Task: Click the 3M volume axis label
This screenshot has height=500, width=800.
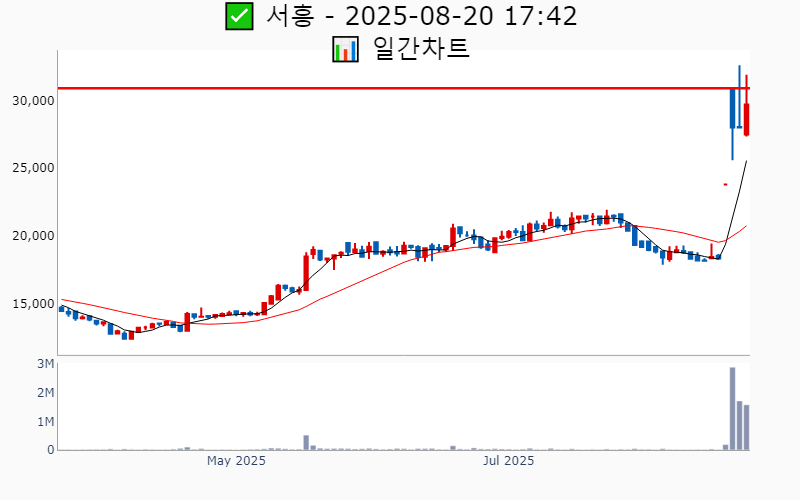Action: pos(45,364)
